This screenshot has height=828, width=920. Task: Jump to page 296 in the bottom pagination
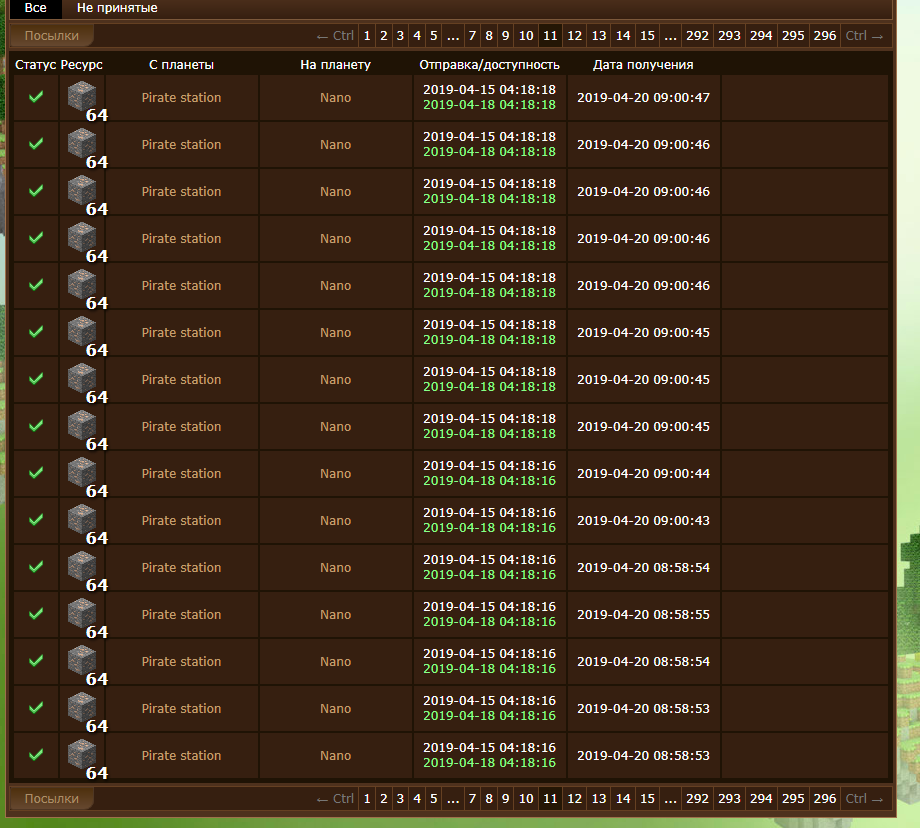825,799
